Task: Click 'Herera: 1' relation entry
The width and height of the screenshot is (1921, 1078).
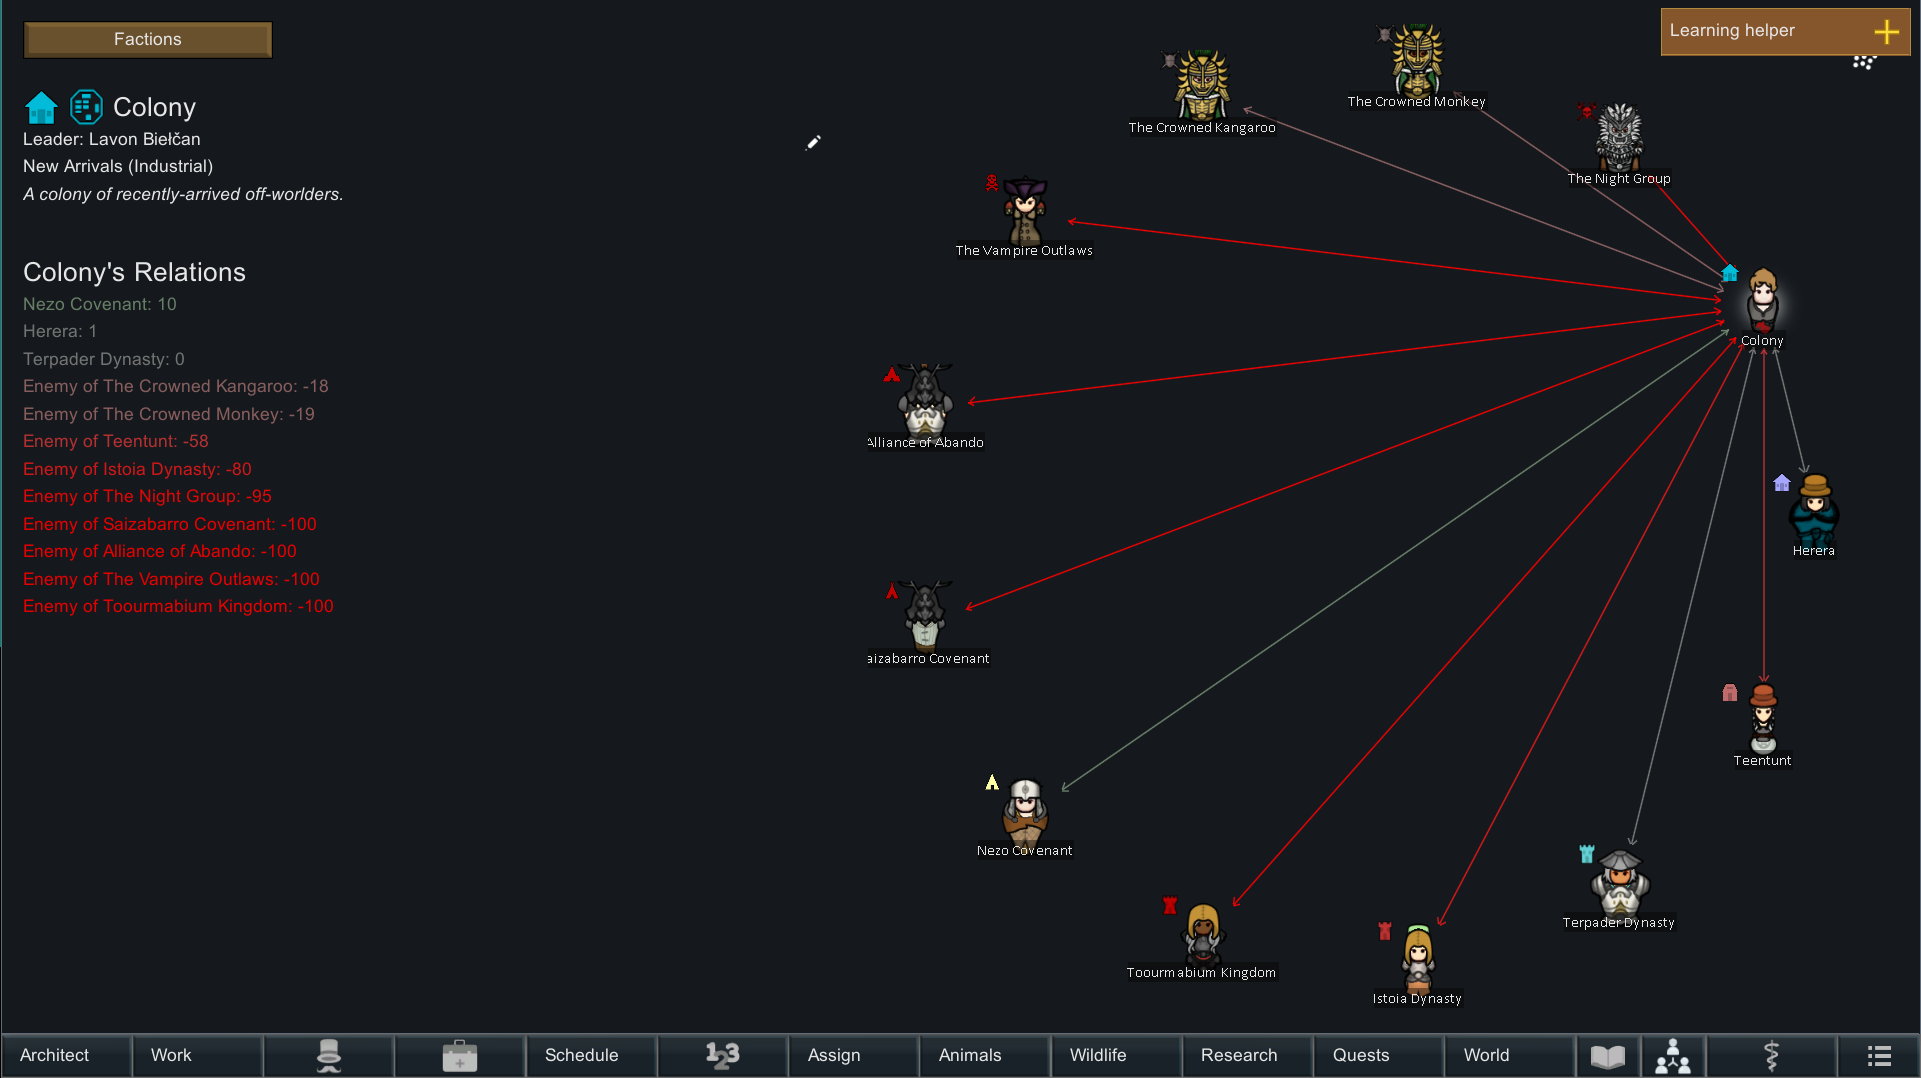Action: pos(60,331)
